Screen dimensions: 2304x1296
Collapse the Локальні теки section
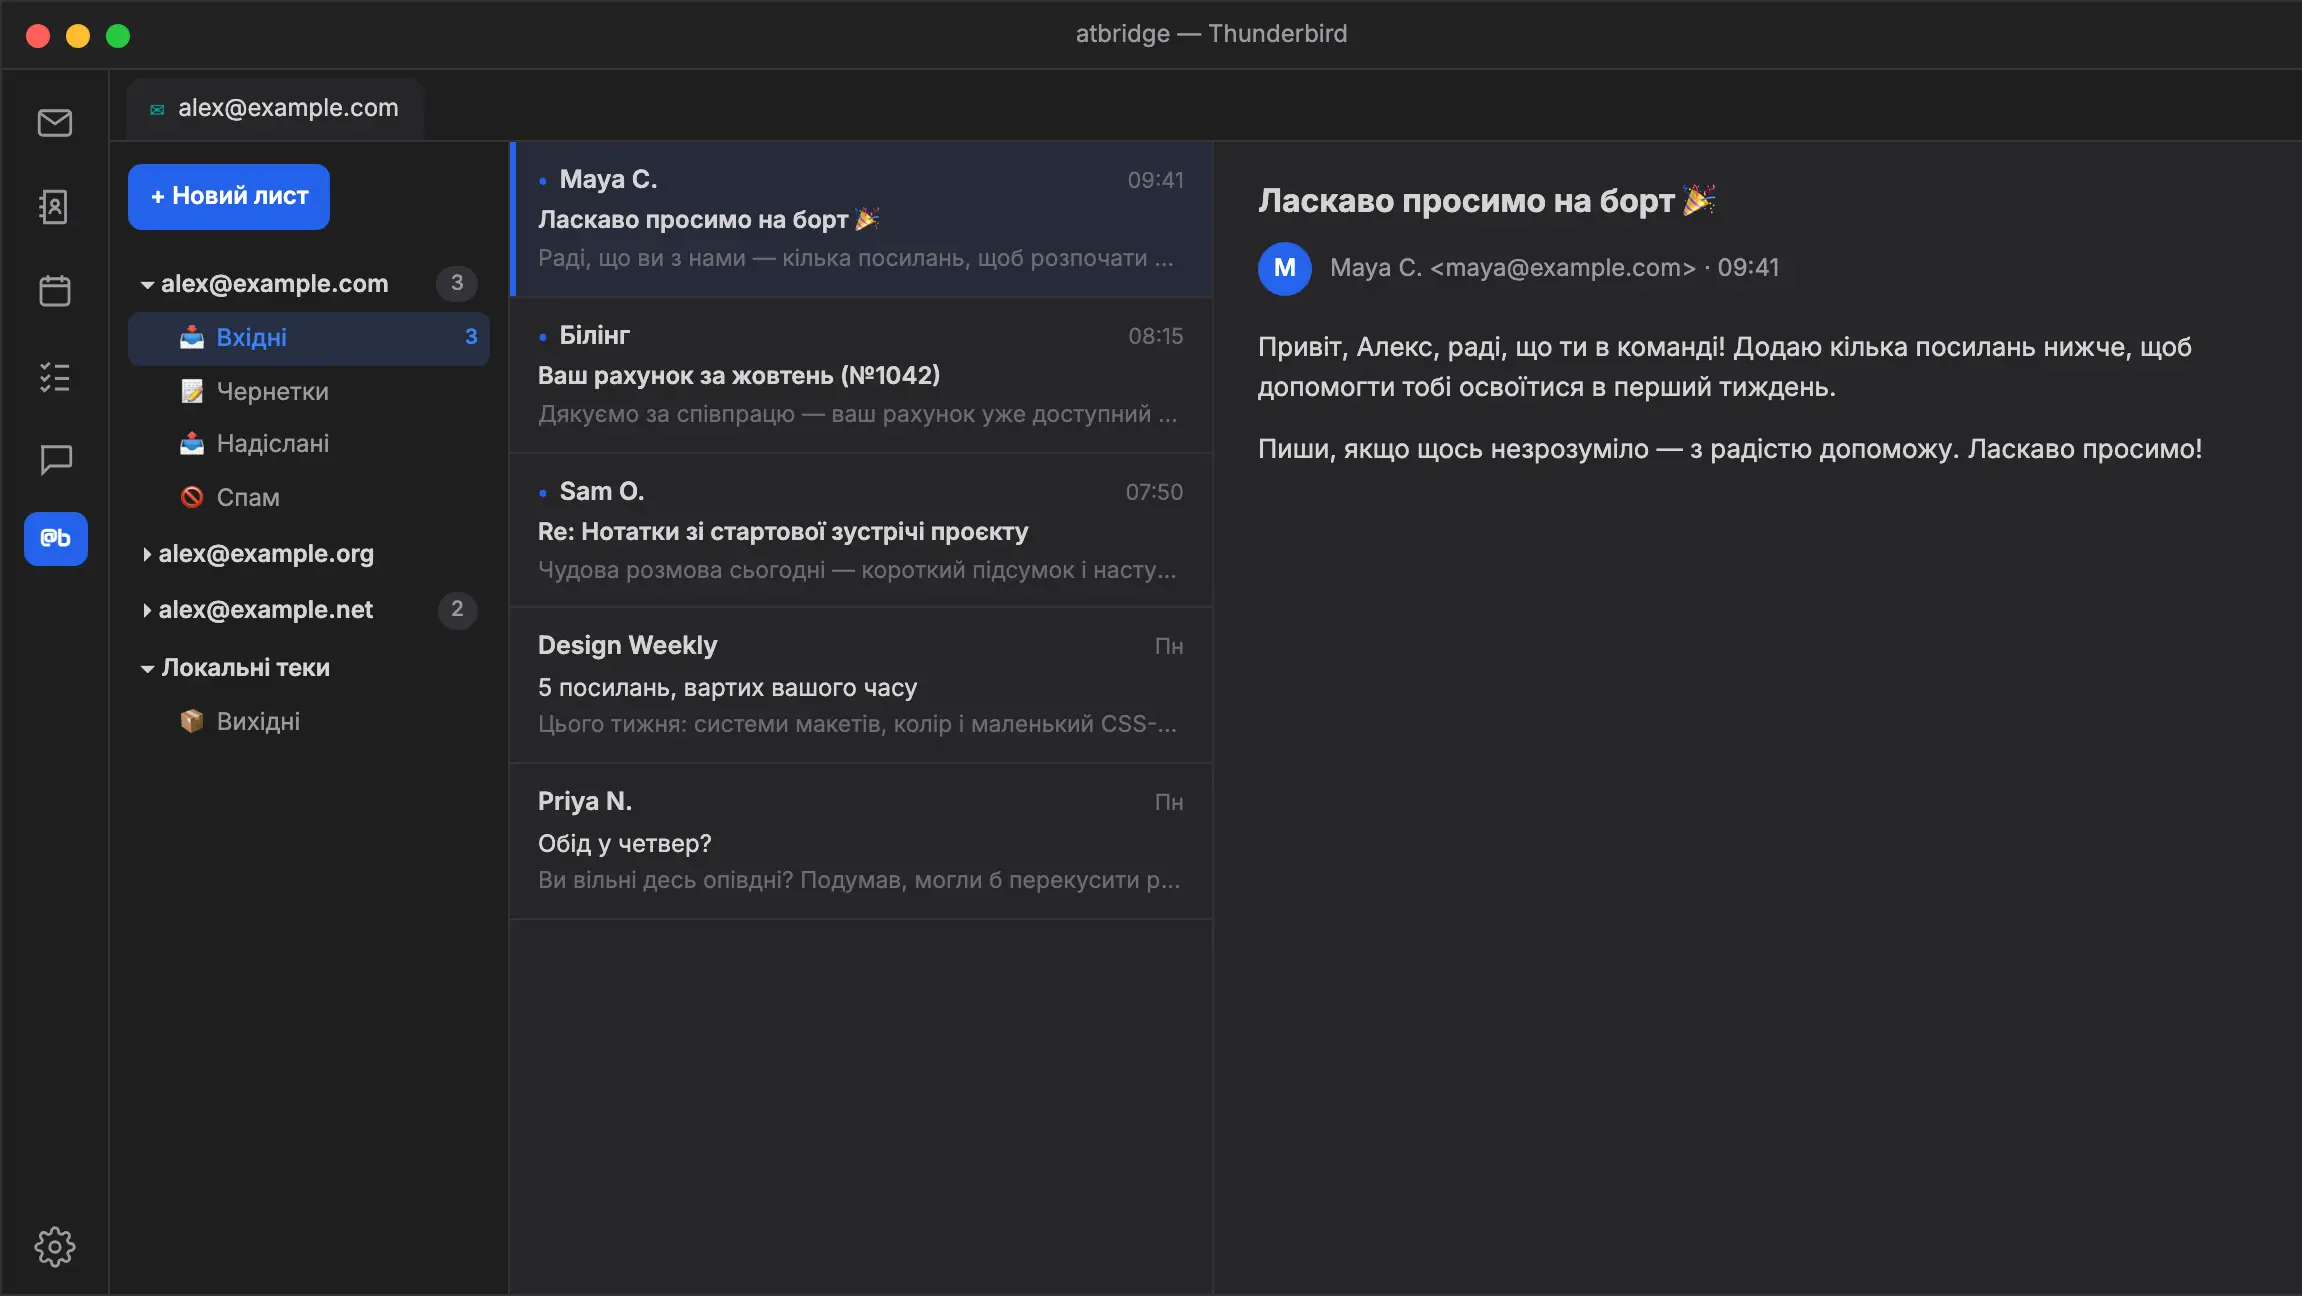coord(147,669)
